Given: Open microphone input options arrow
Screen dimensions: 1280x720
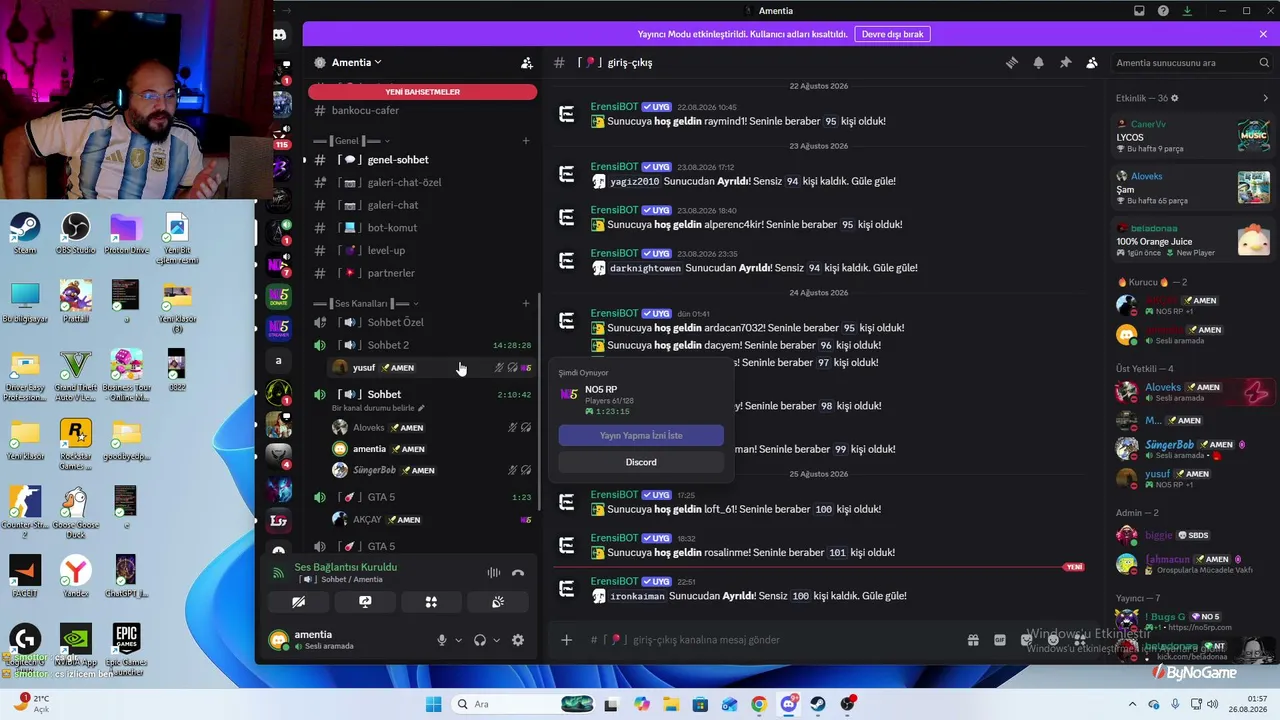Looking at the screenshot, I should [x=459, y=640].
